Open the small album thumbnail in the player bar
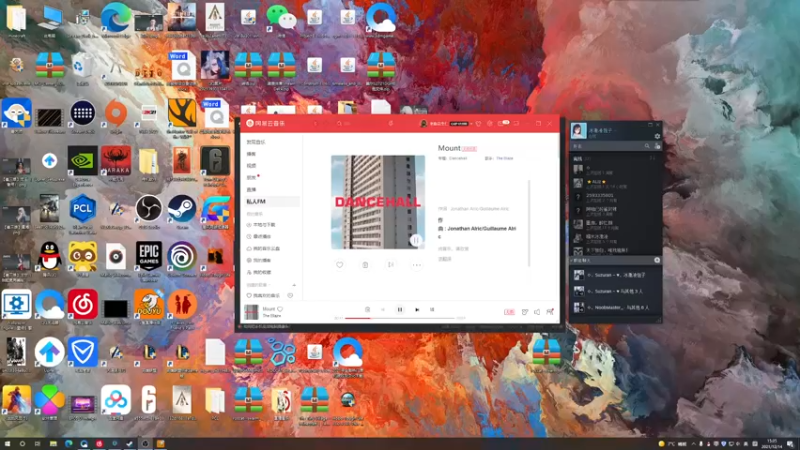 [252, 312]
